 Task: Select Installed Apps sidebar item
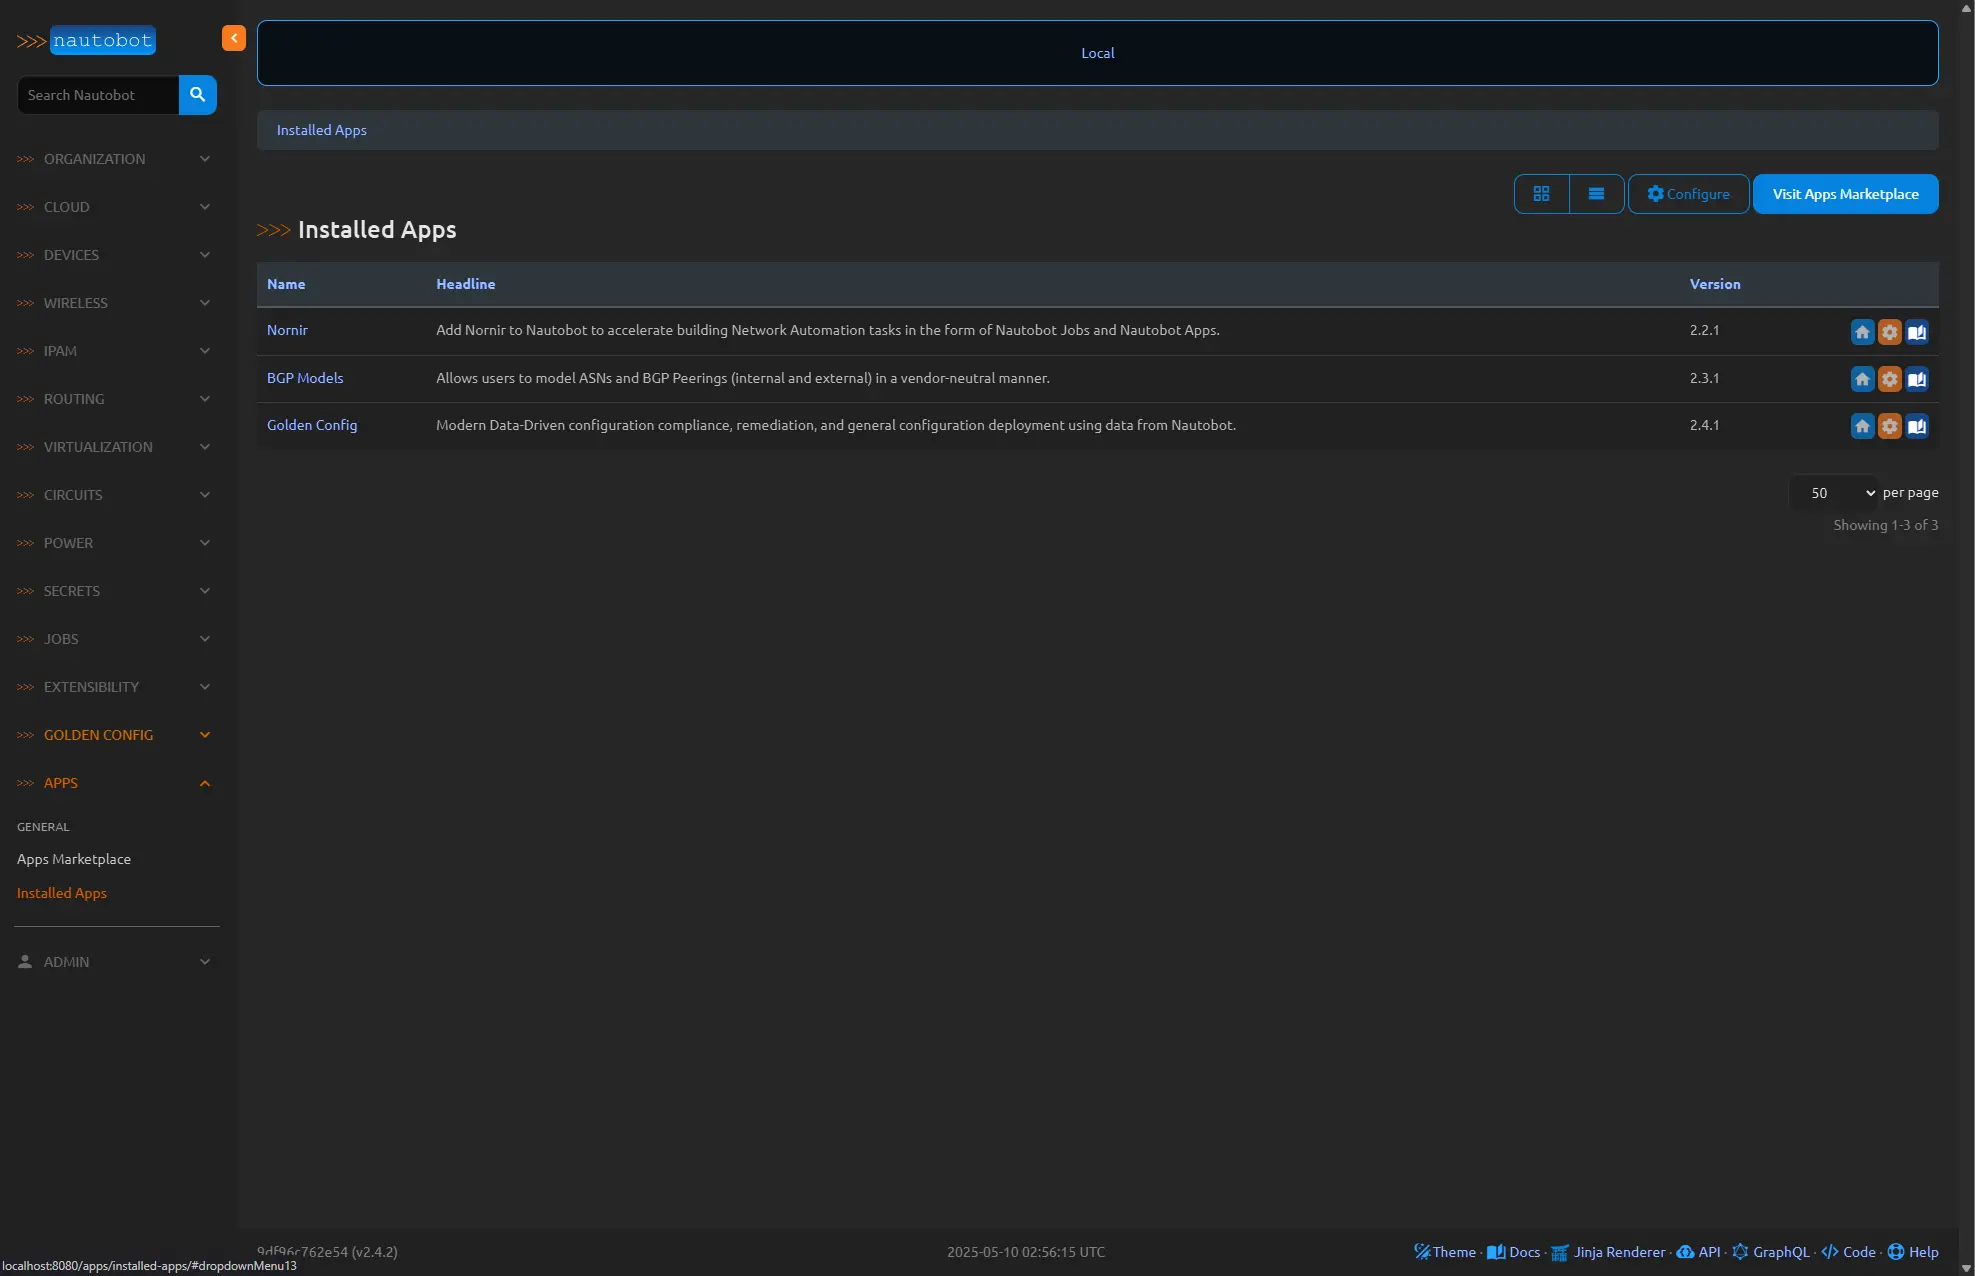(62, 893)
